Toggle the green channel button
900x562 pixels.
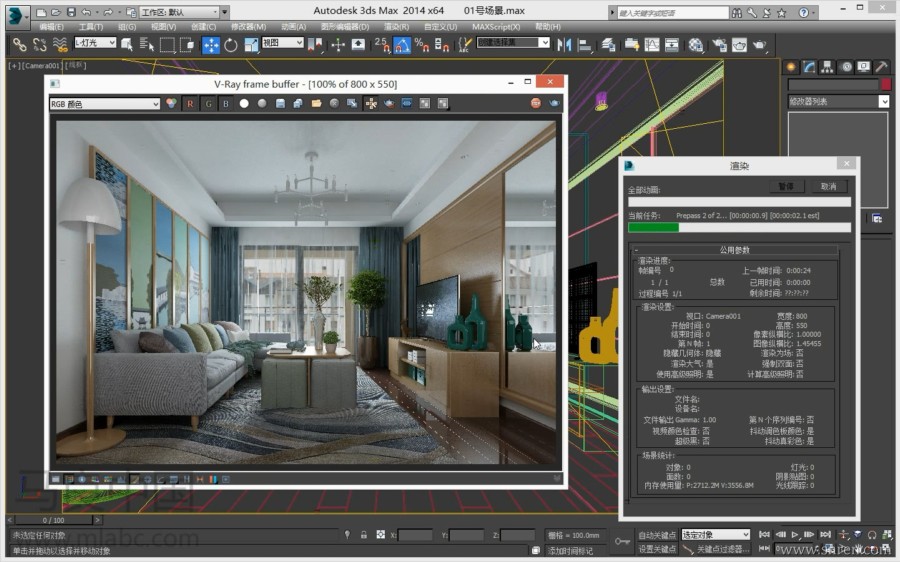(x=207, y=103)
